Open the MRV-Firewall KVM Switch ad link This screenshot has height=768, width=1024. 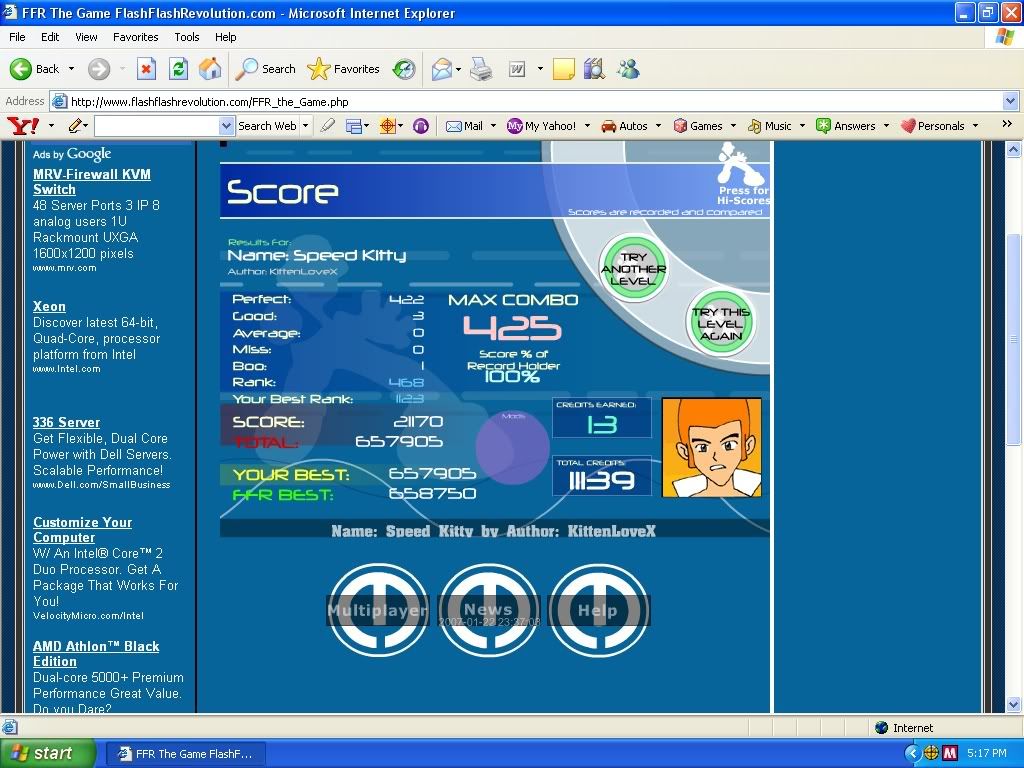tap(91, 181)
